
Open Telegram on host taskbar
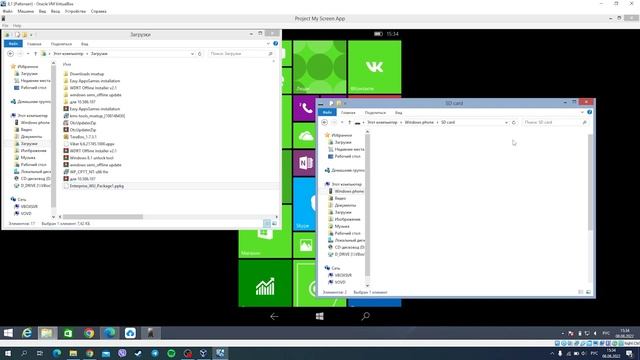click(x=155, y=353)
